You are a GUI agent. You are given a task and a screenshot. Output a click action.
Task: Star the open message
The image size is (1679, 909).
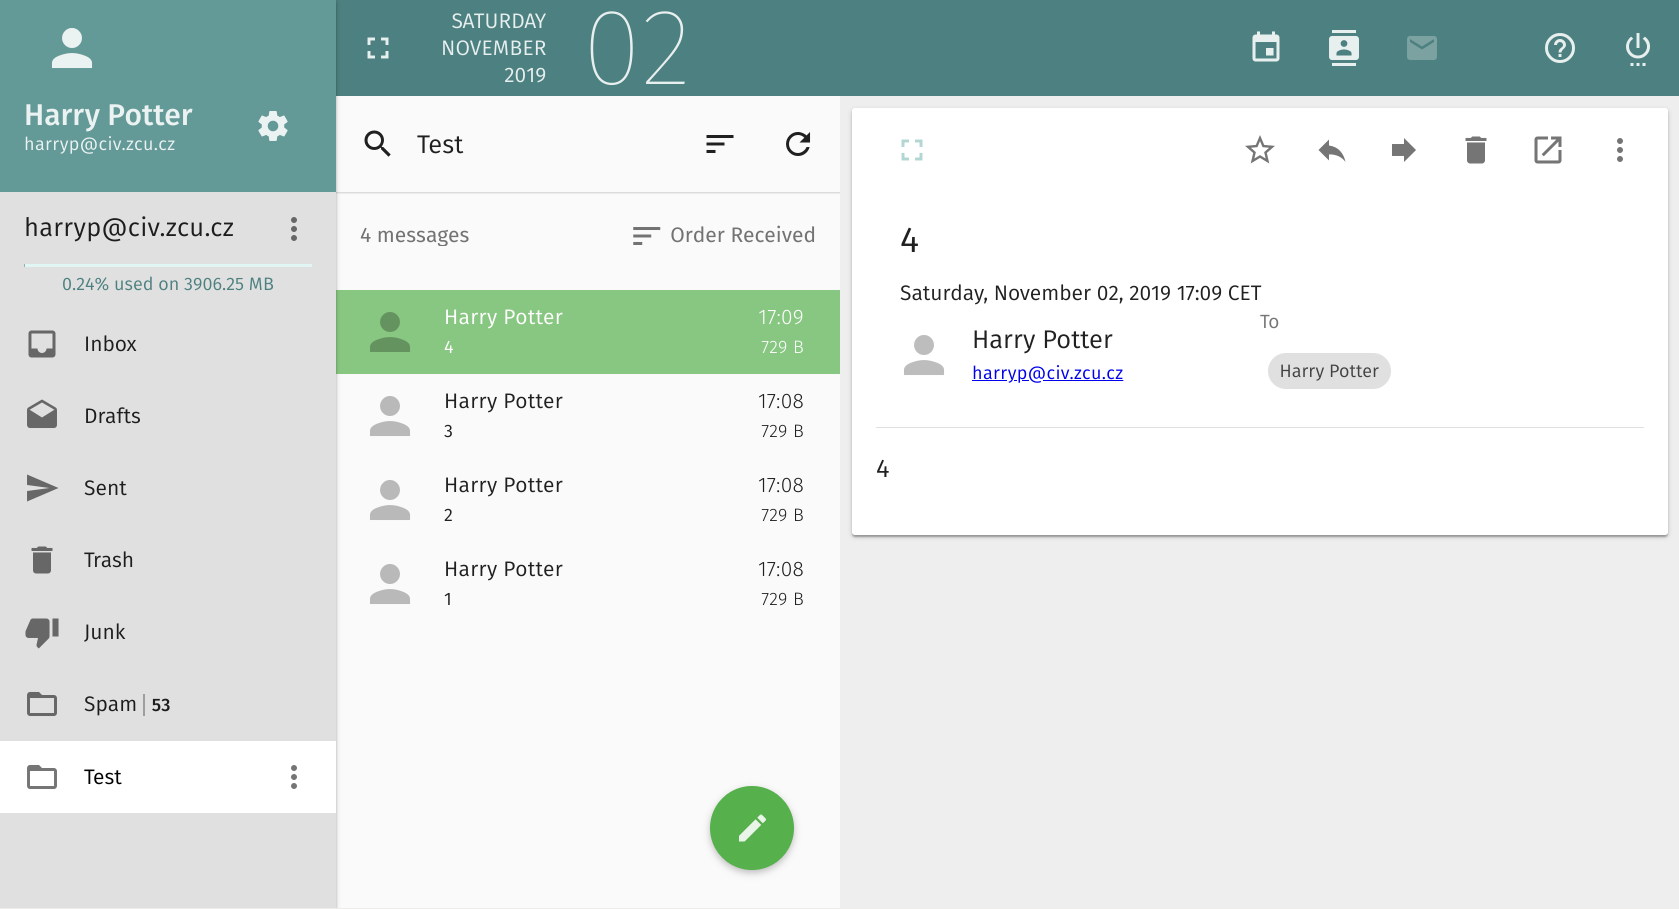pos(1259,151)
